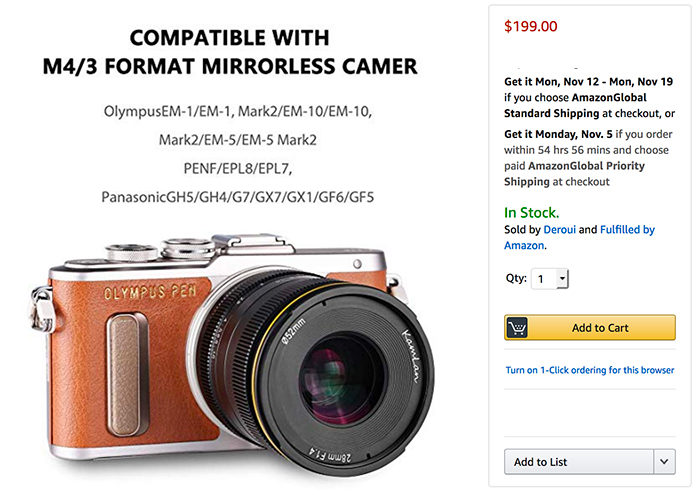Click the cart icon on Add to Cart
This screenshot has width=700, height=495.
pos(518,328)
